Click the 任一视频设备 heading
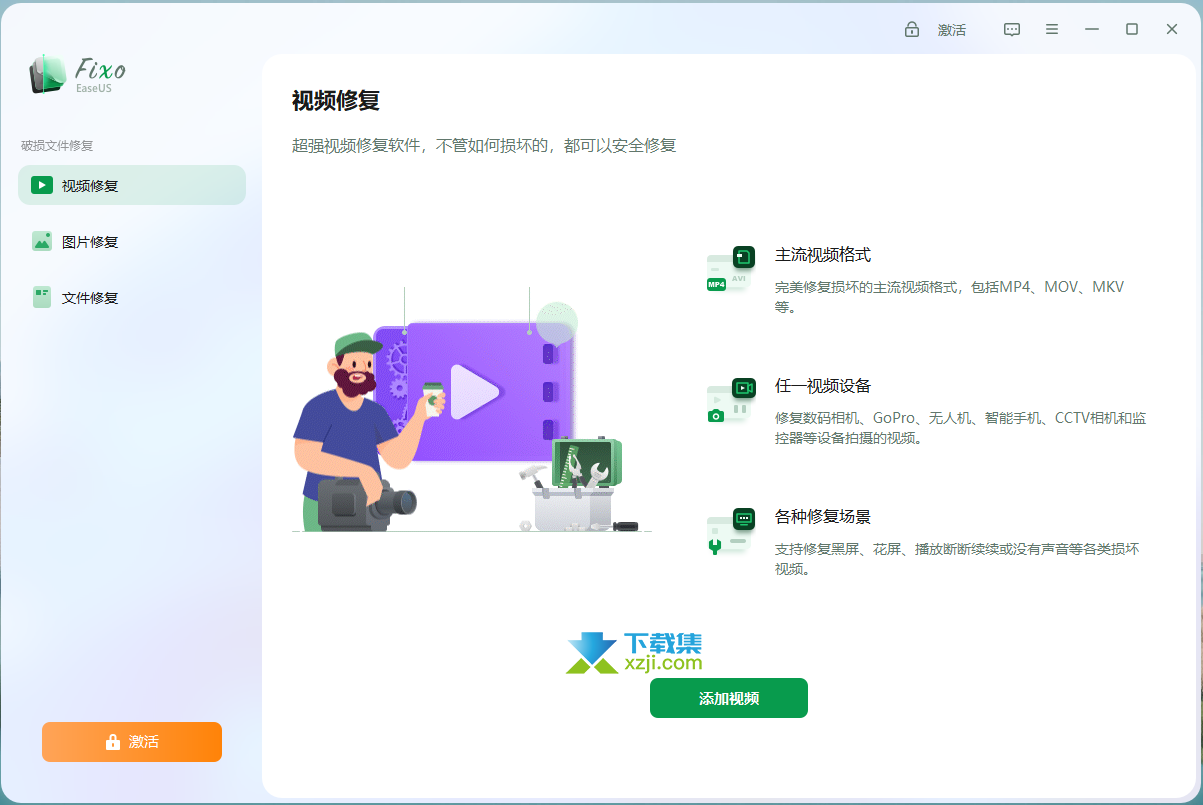The width and height of the screenshot is (1203, 805). [823, 386]
